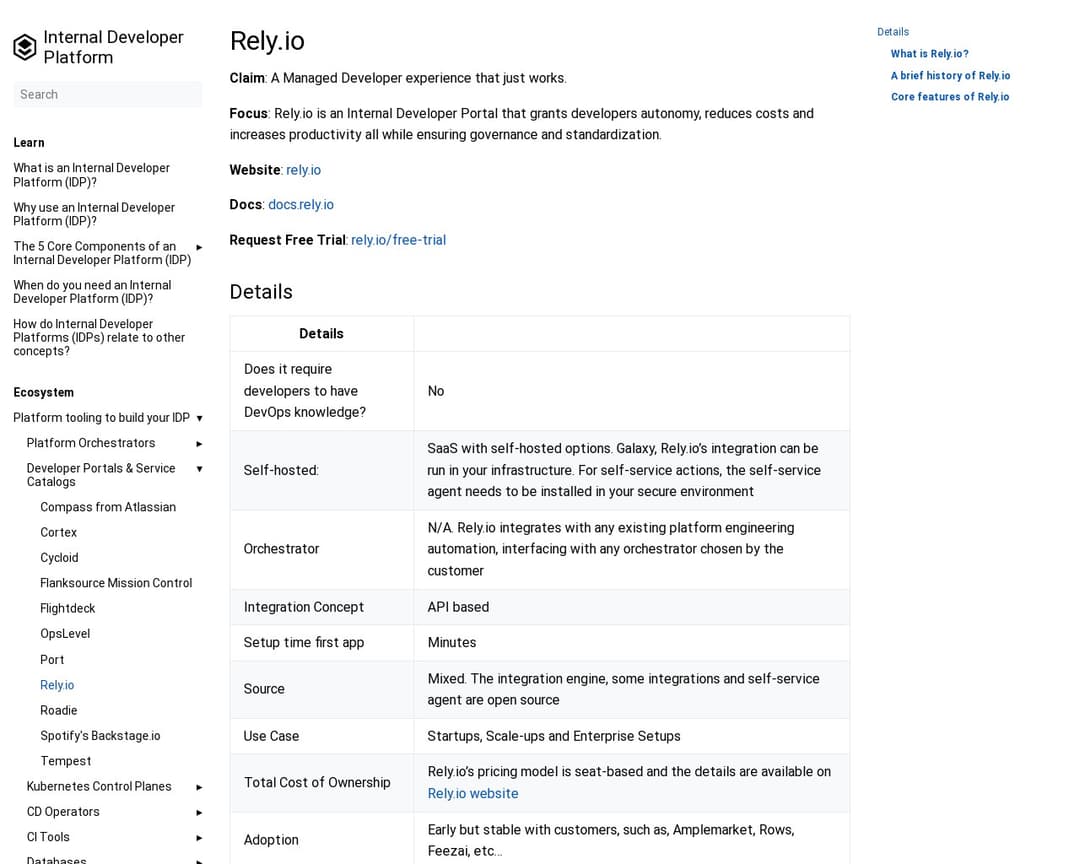Click the Internal Developer Platform logo icon
The image size is (1080, 864).
tap(25, 47)
